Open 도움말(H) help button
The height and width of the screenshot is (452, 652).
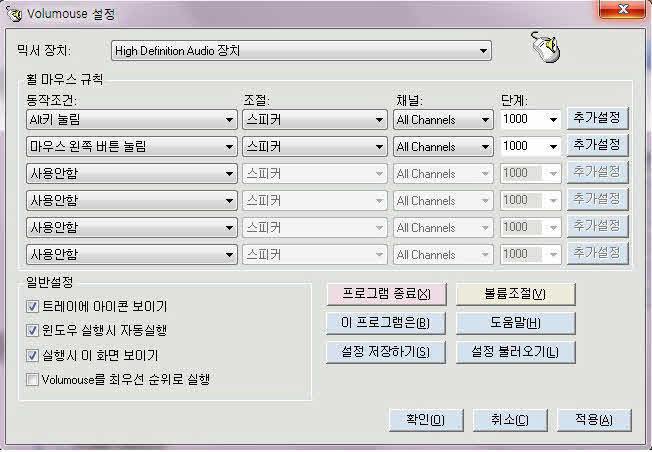tap(516, 323)
